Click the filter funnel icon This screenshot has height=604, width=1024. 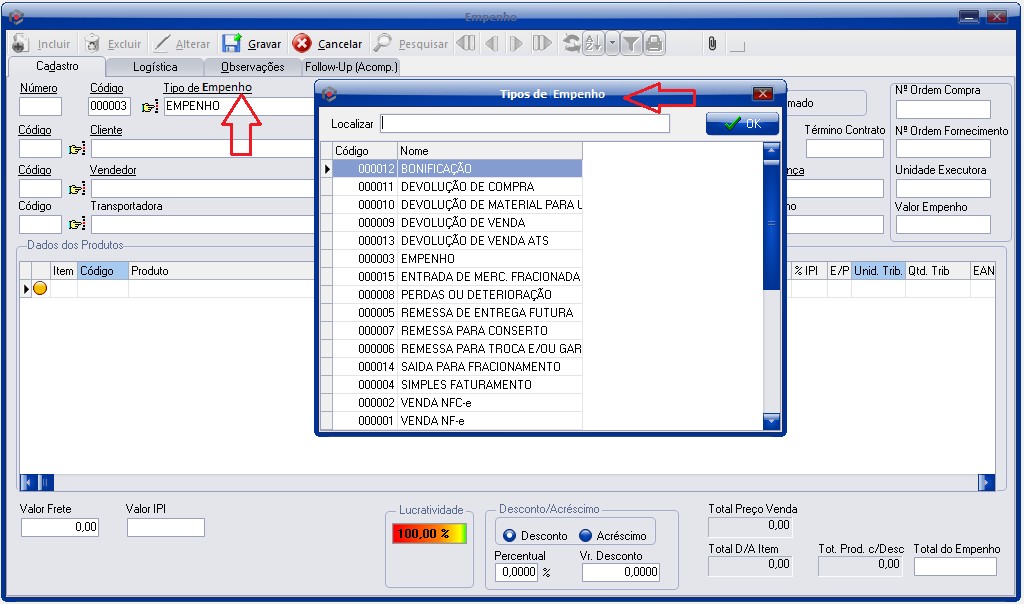point(631,43)
